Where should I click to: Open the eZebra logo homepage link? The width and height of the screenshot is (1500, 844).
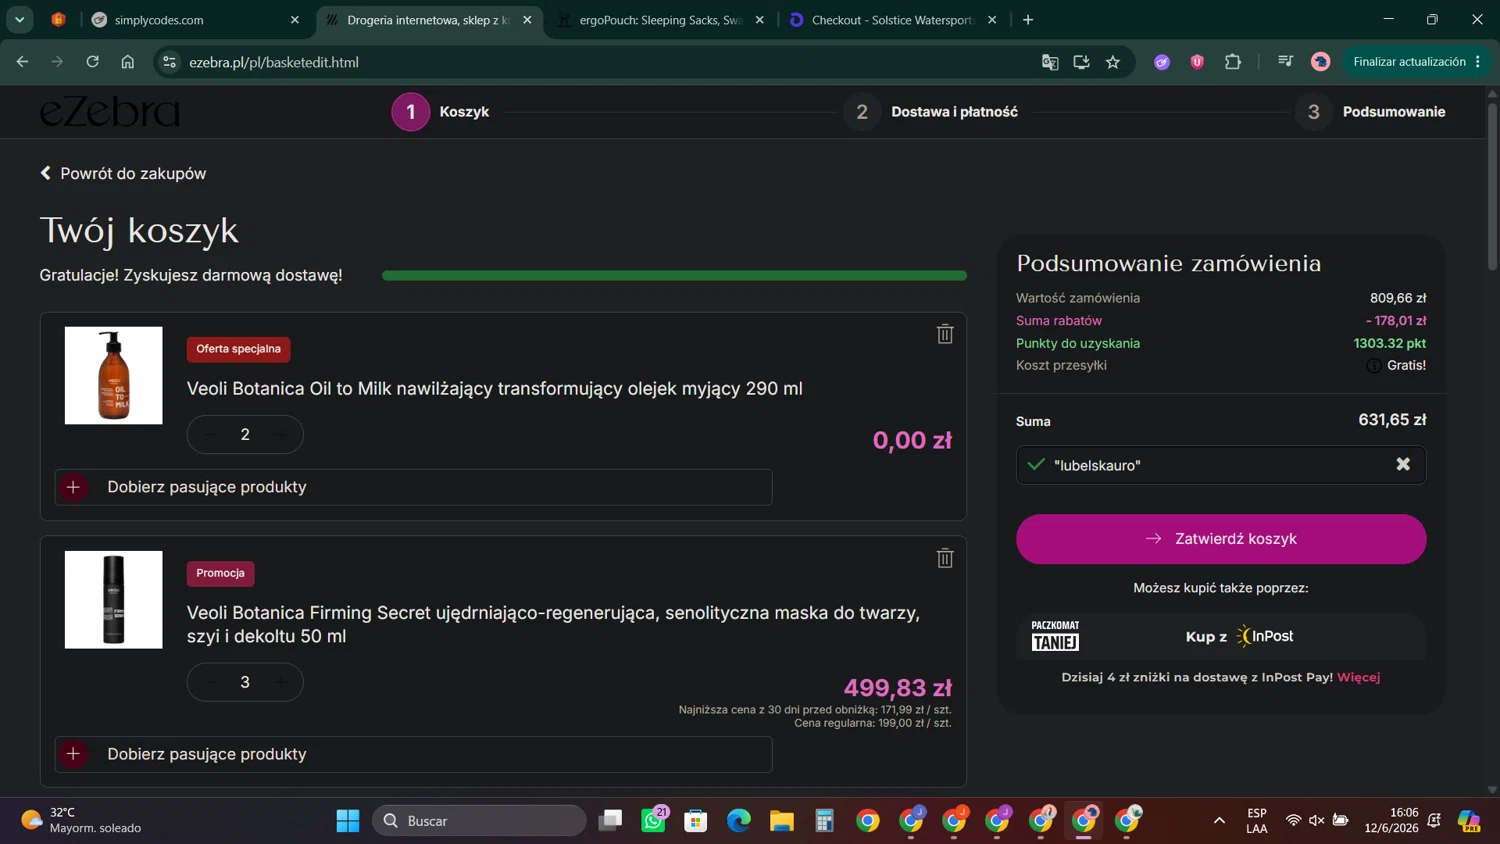tap(110, 111)
